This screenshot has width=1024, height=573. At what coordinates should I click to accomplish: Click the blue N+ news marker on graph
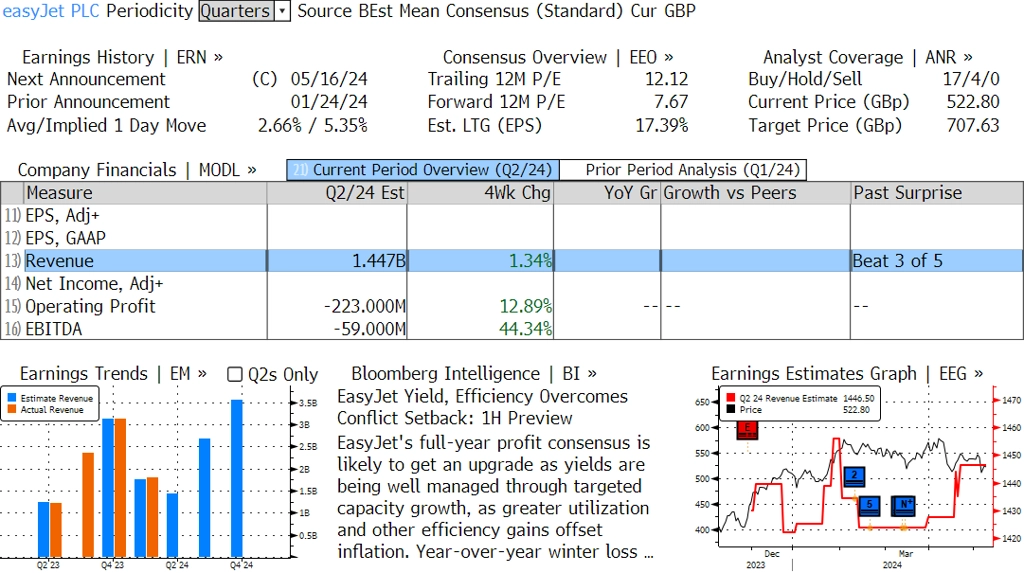(904, 506)
